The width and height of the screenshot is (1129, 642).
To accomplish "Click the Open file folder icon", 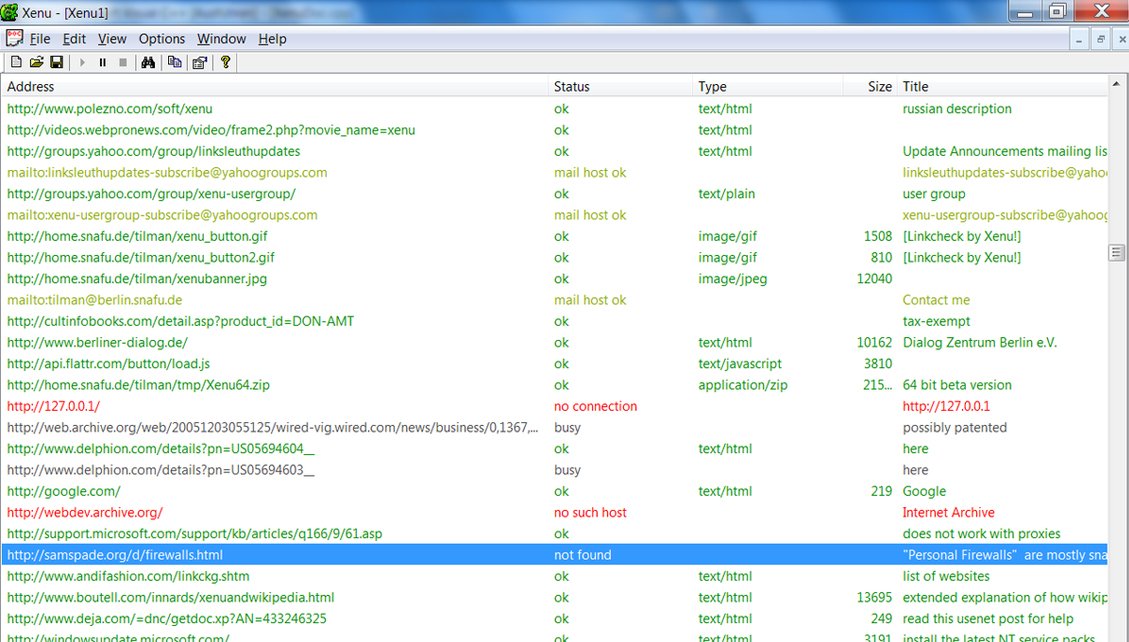I will click(36, 63).
